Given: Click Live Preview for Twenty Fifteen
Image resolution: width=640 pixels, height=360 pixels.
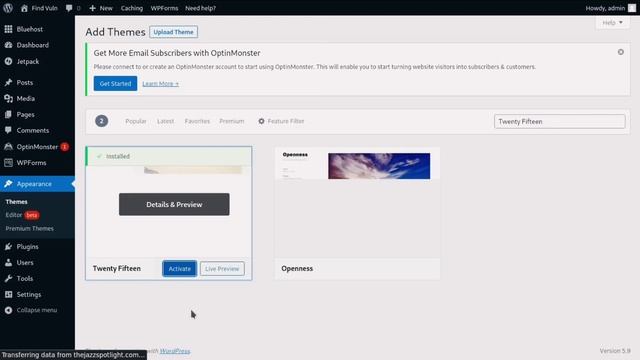Looking at the screenshot, I should pos(222,269).
